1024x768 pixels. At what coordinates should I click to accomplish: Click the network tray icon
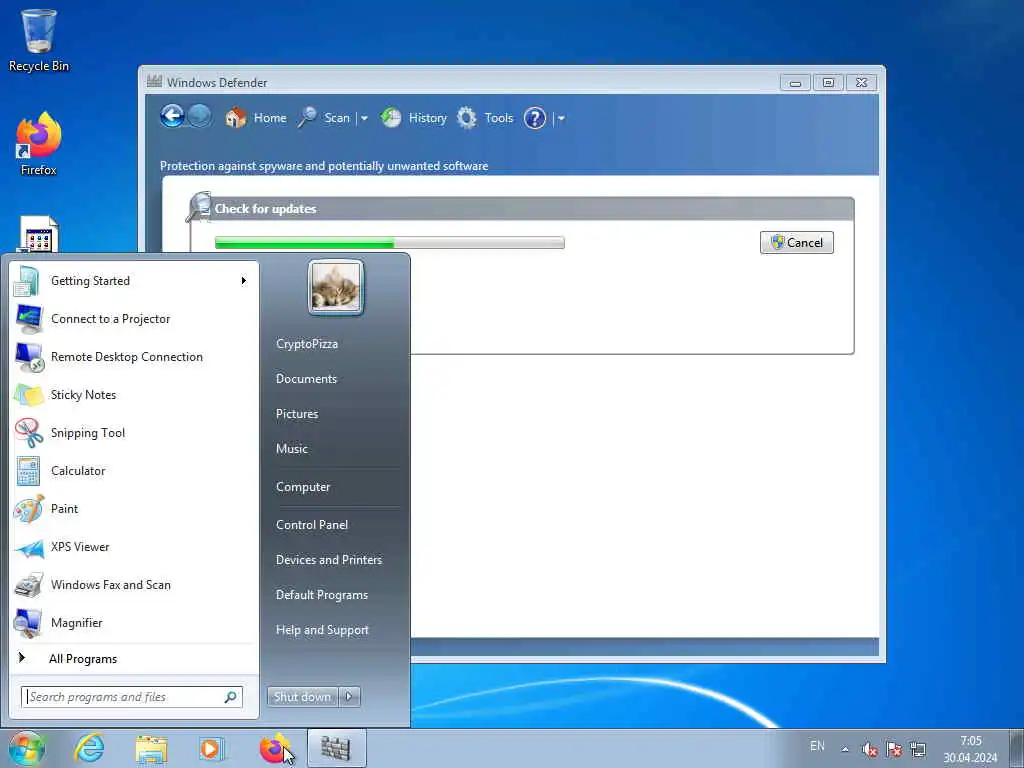tap(918, 750)
